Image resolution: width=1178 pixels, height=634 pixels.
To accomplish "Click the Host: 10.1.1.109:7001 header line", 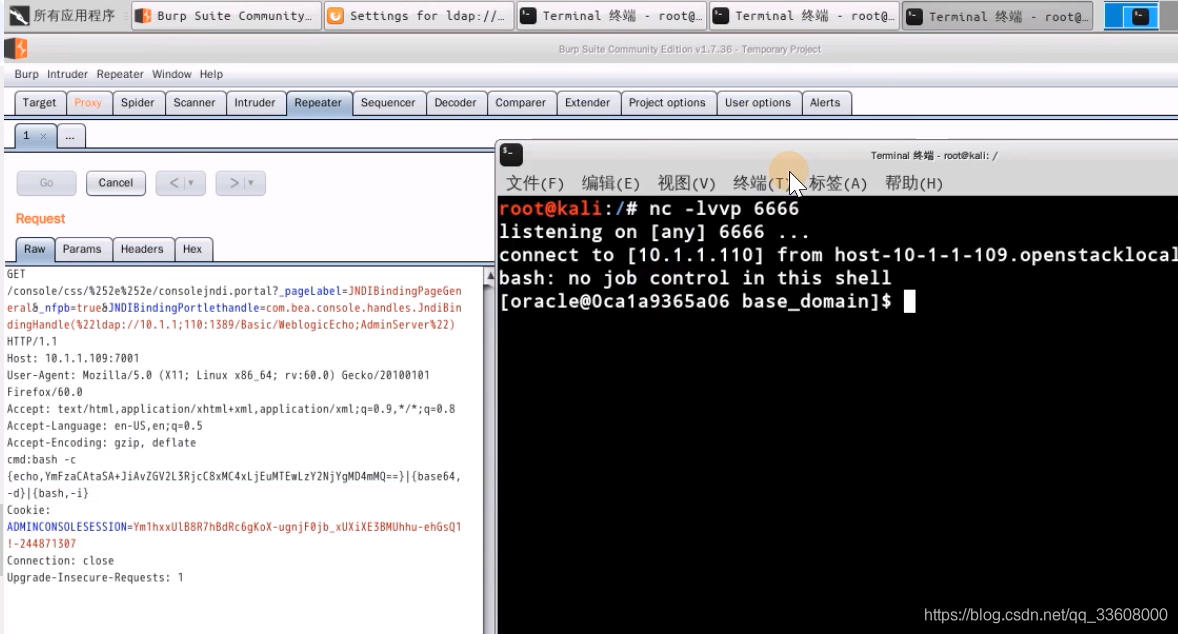I will 73,358.
